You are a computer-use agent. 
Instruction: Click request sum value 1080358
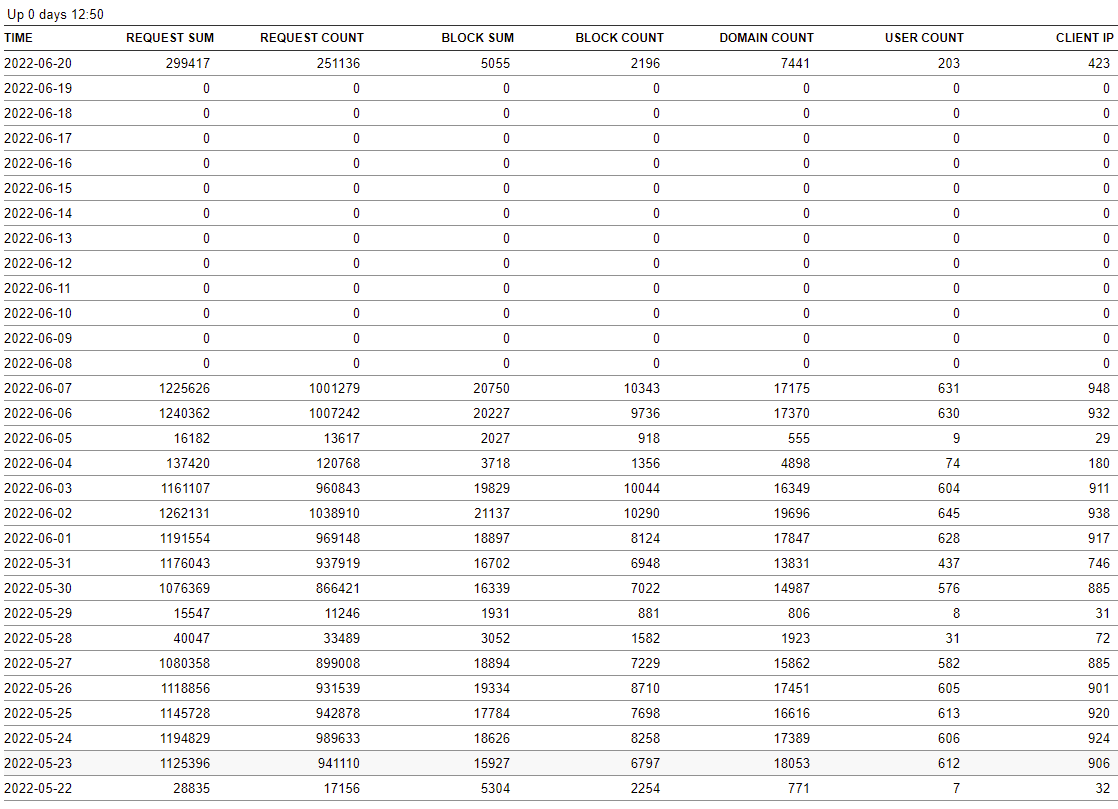click(x=184, y=663)
